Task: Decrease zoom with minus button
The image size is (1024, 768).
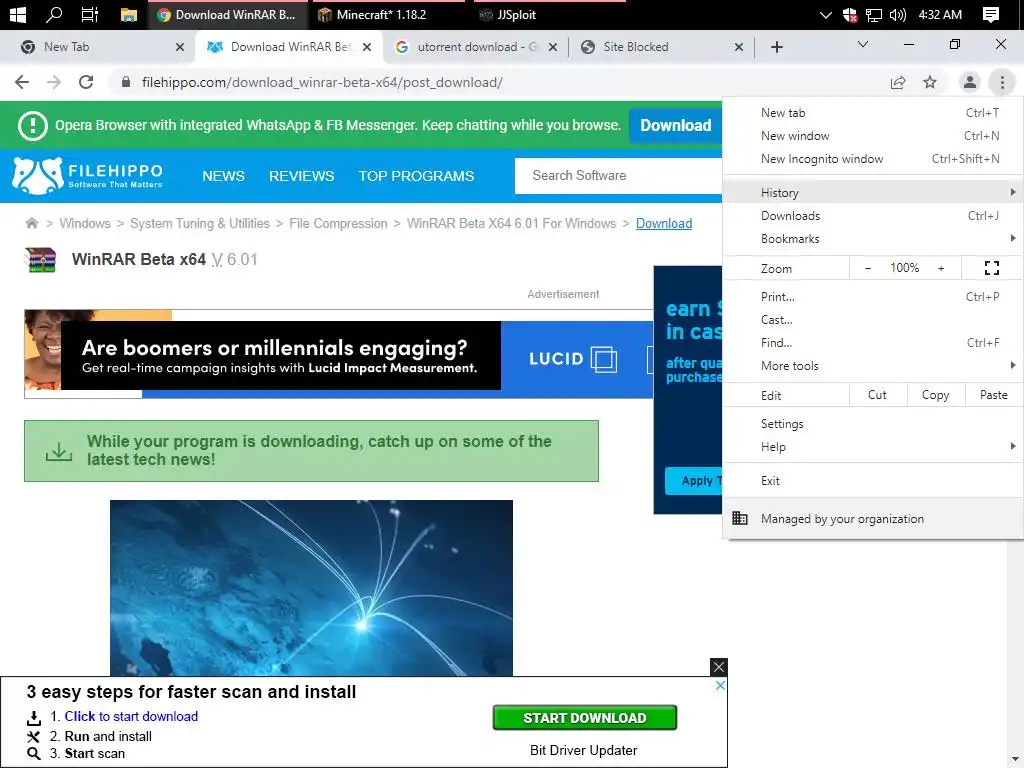Action: (868, 268)
